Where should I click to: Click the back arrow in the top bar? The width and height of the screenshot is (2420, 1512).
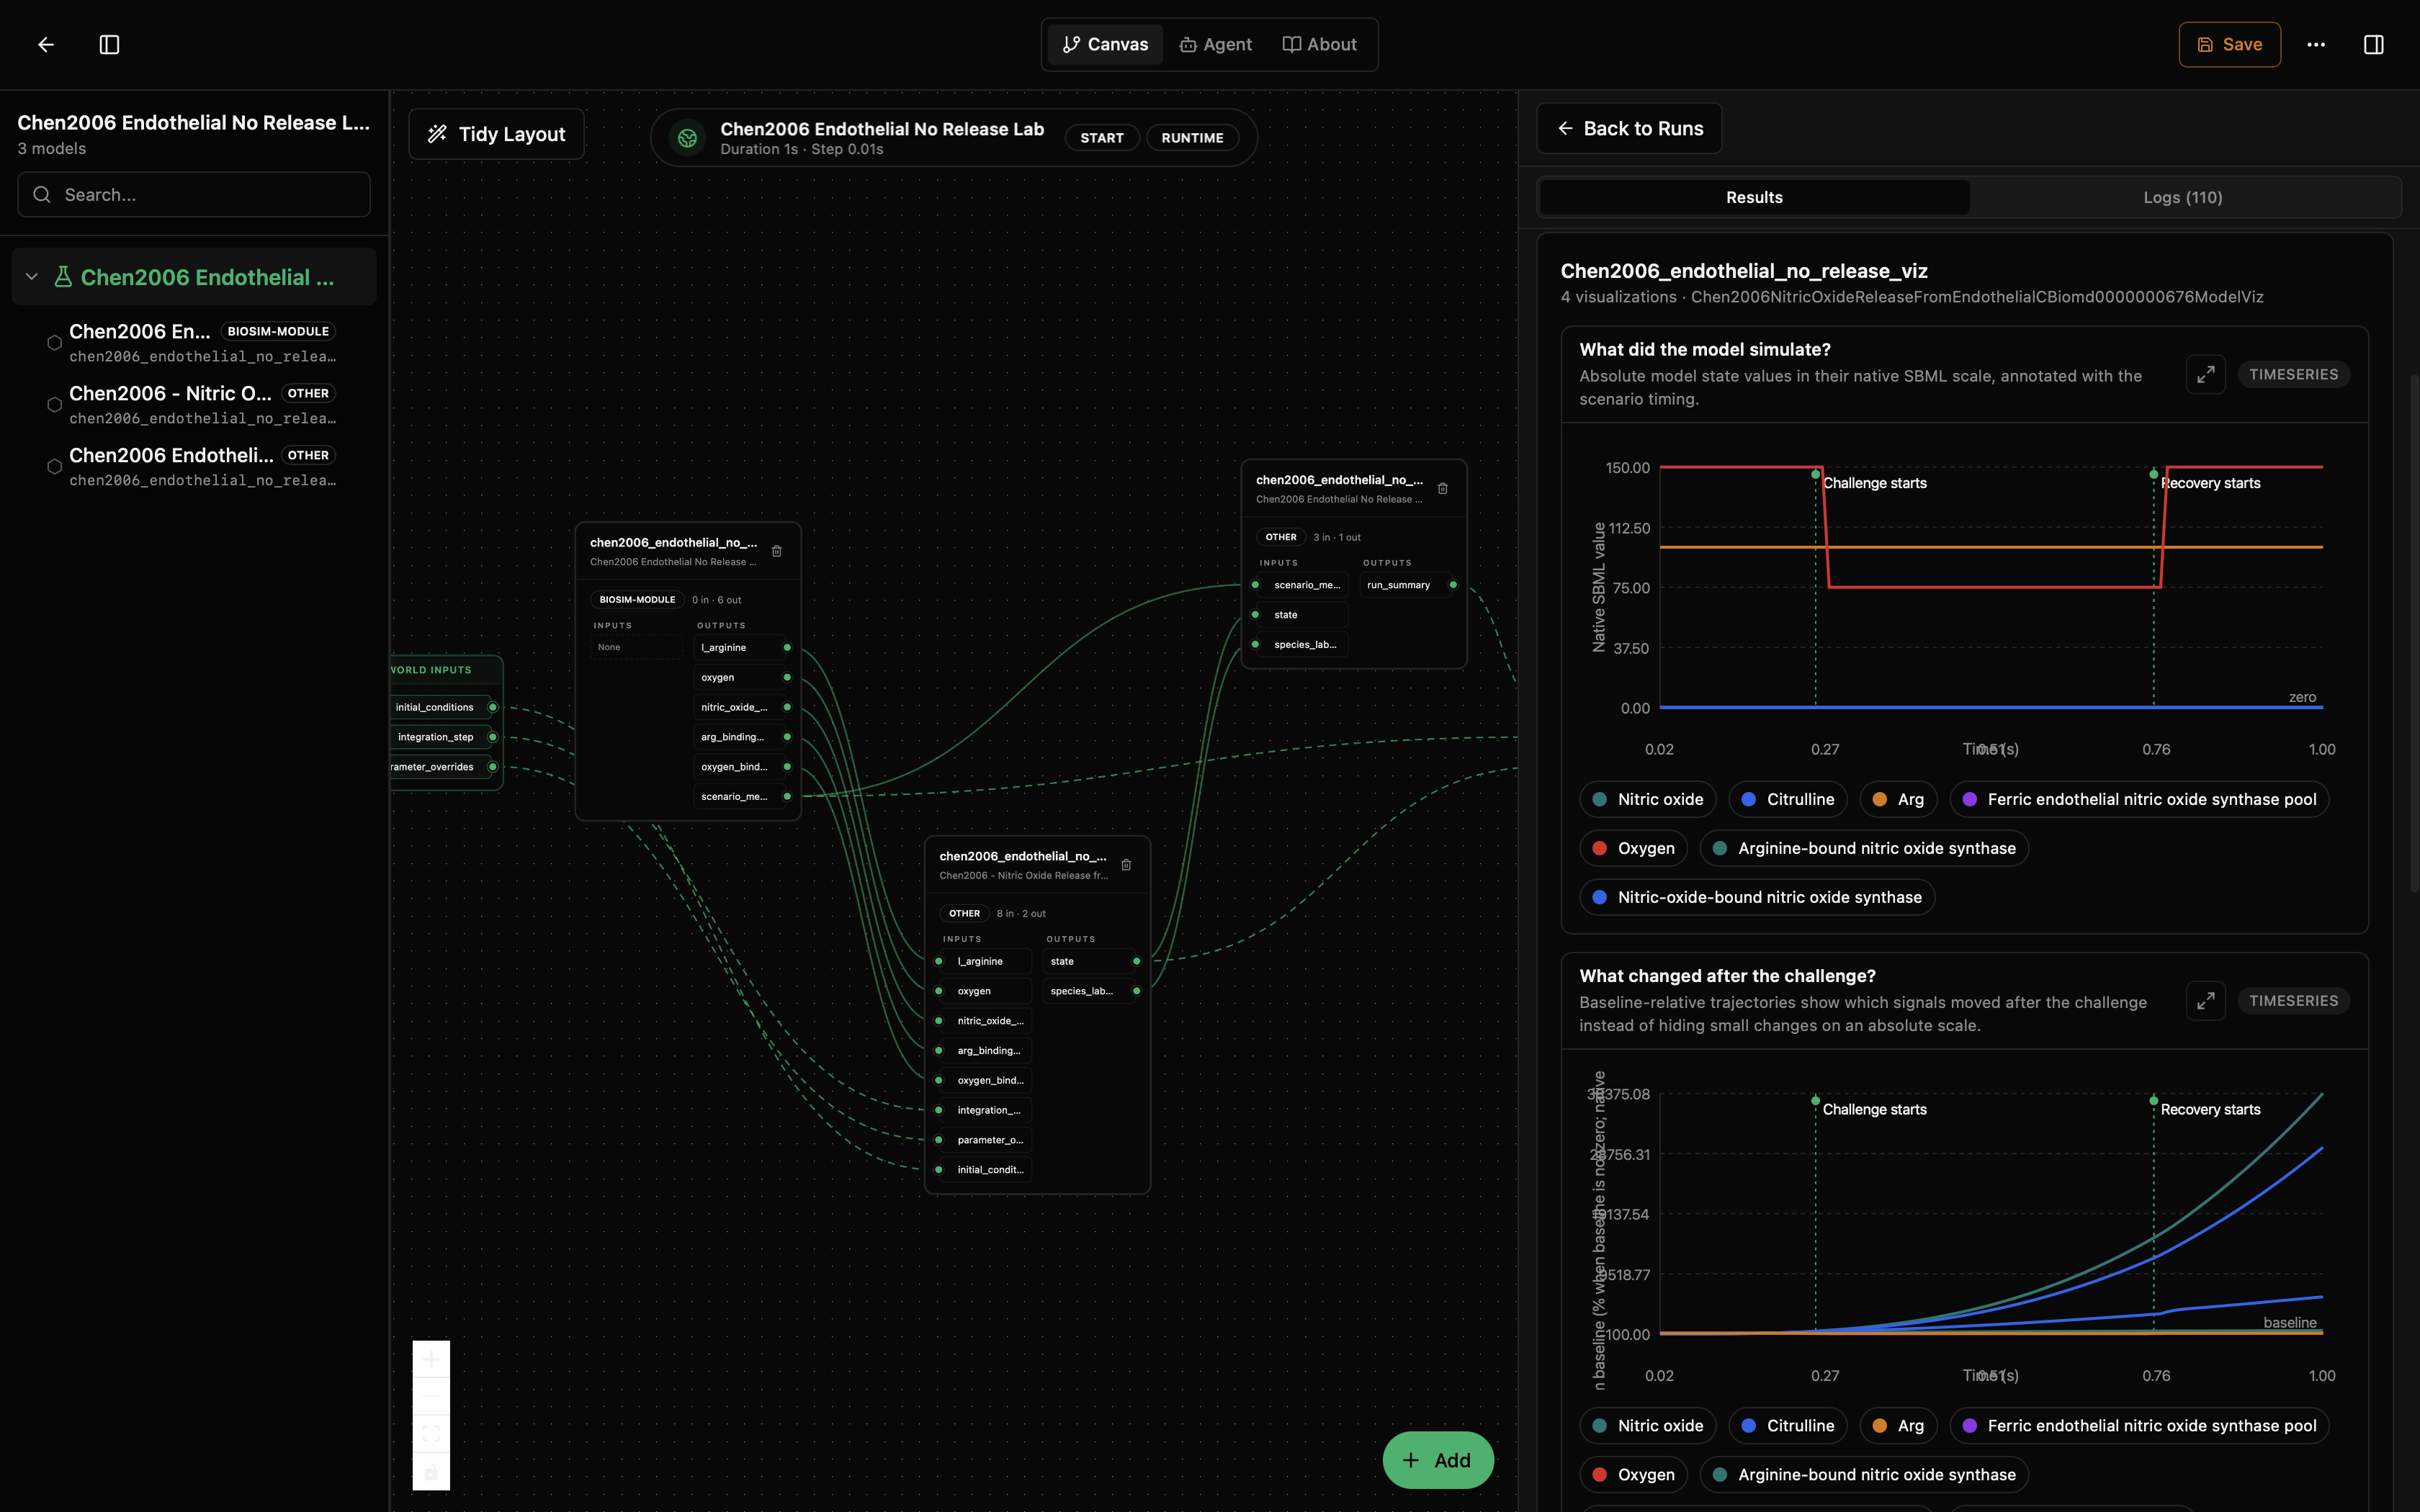(46, 44)
